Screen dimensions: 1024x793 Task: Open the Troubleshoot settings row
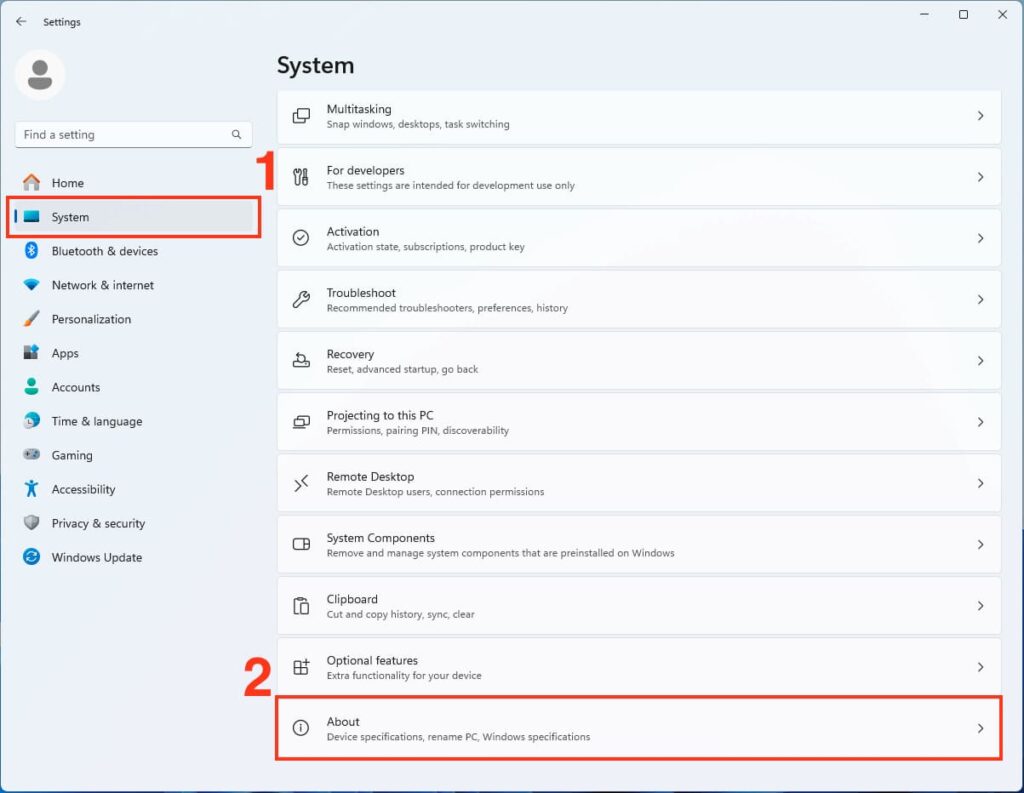pos(638,300)
